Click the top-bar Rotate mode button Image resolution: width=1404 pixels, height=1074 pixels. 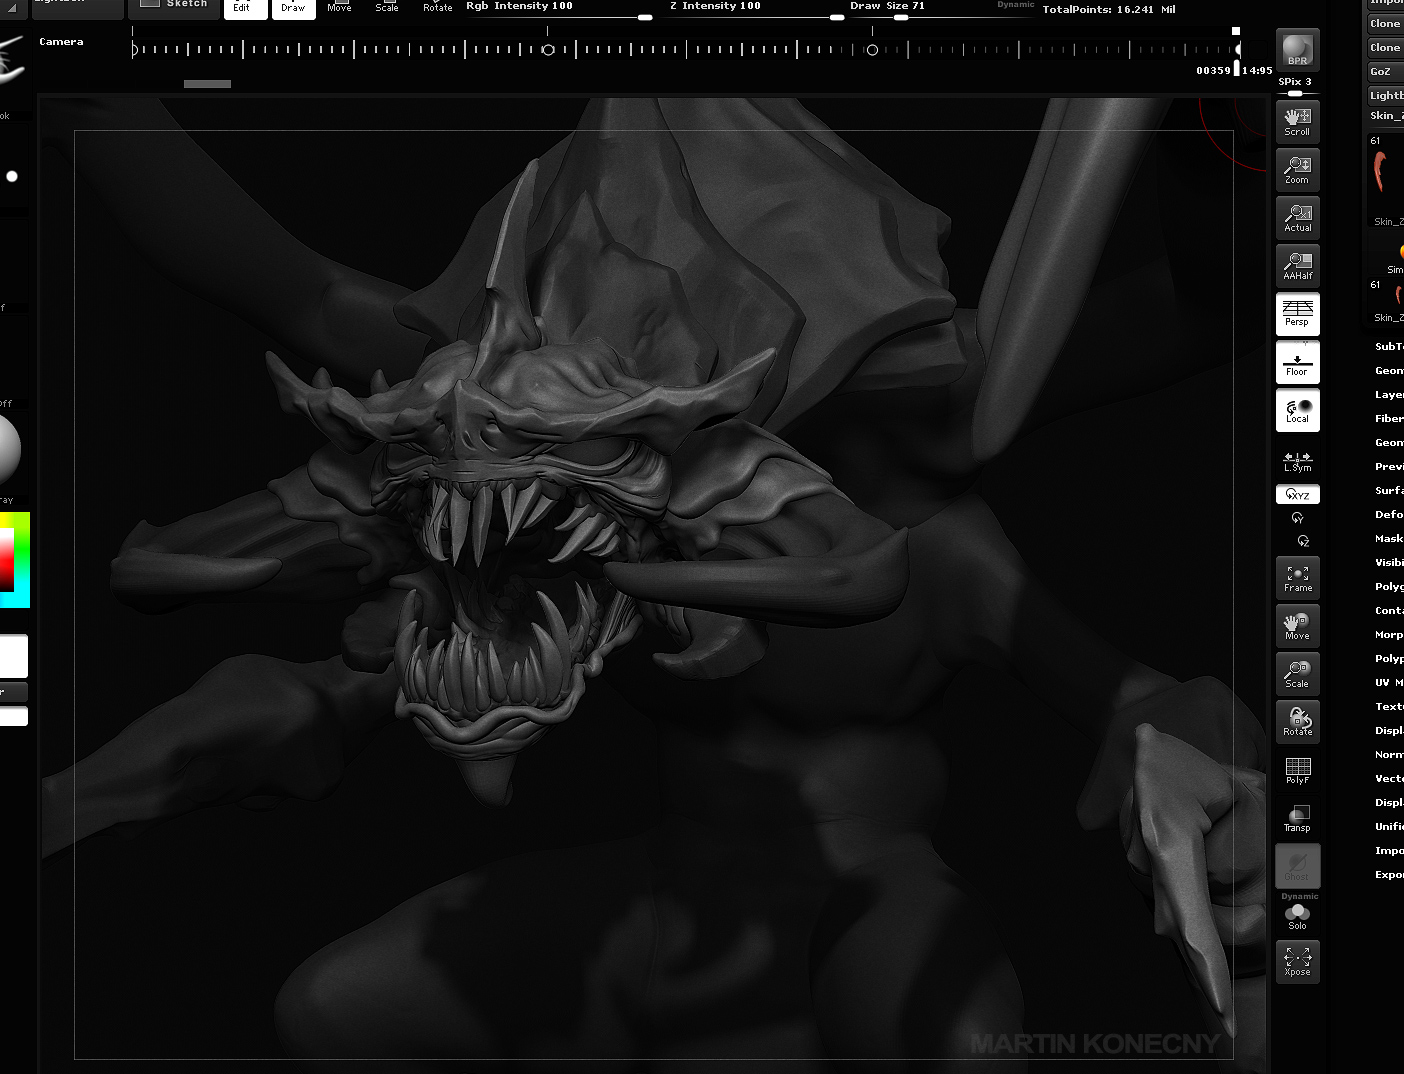437,8
